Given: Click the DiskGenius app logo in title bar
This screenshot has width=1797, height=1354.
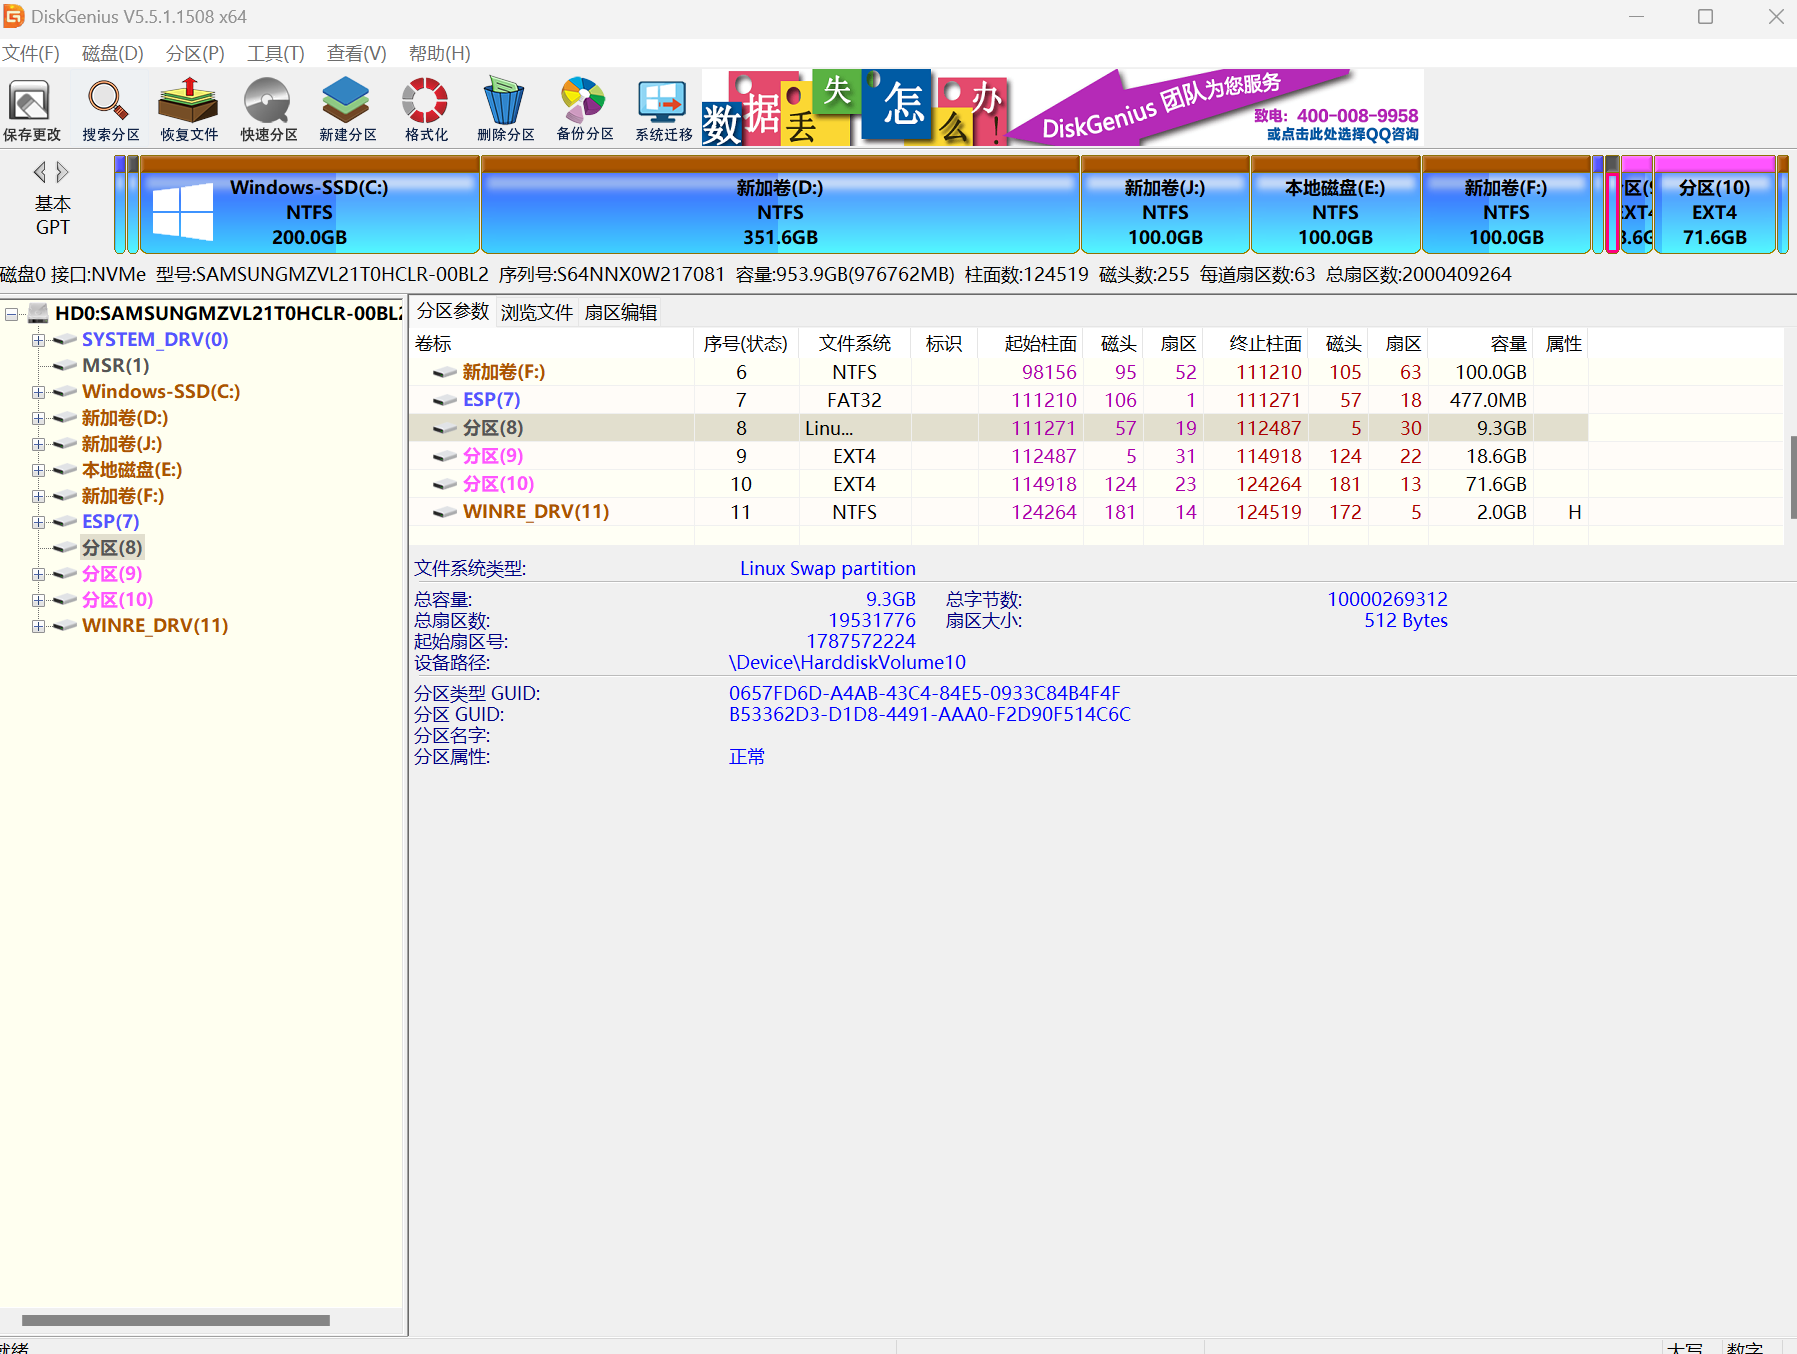Looking at the screenshot, I should 13,16.
